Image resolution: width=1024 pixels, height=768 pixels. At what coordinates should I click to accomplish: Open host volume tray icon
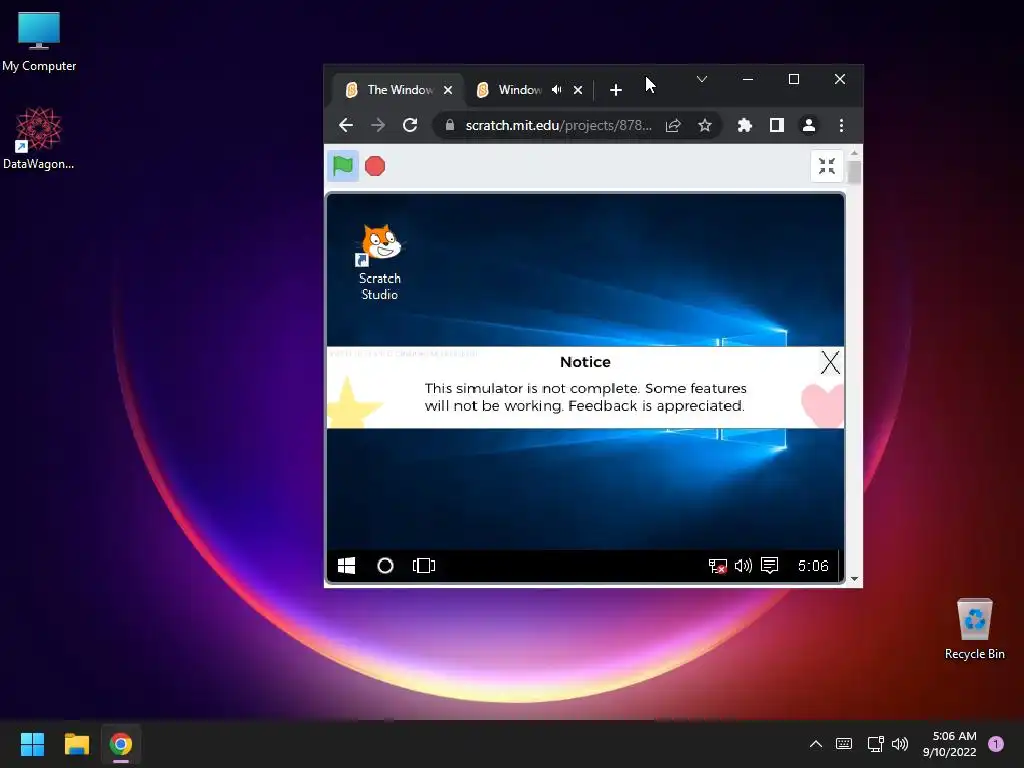900,744
